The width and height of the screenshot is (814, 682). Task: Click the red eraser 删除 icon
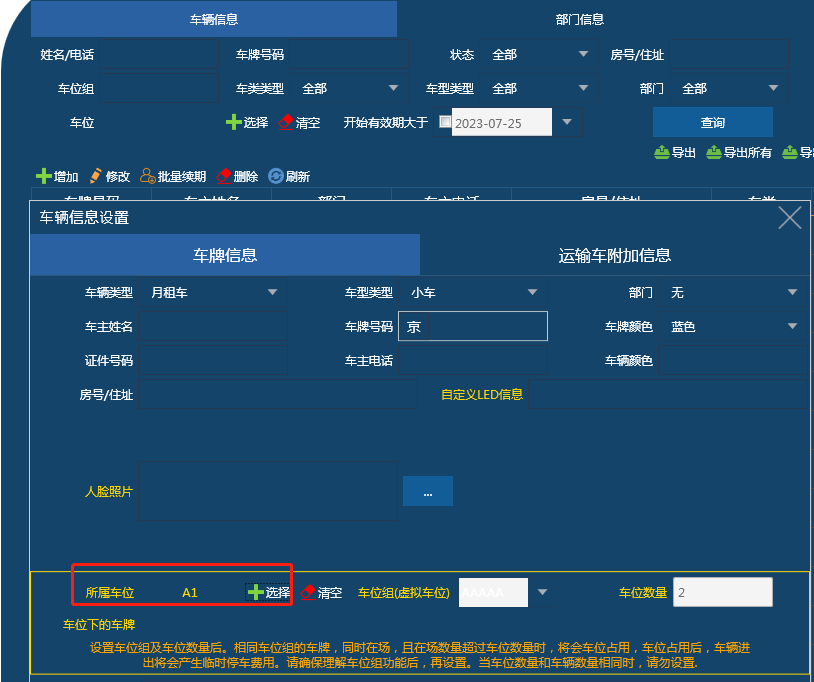pyautogui.click(x=224, y=176)
